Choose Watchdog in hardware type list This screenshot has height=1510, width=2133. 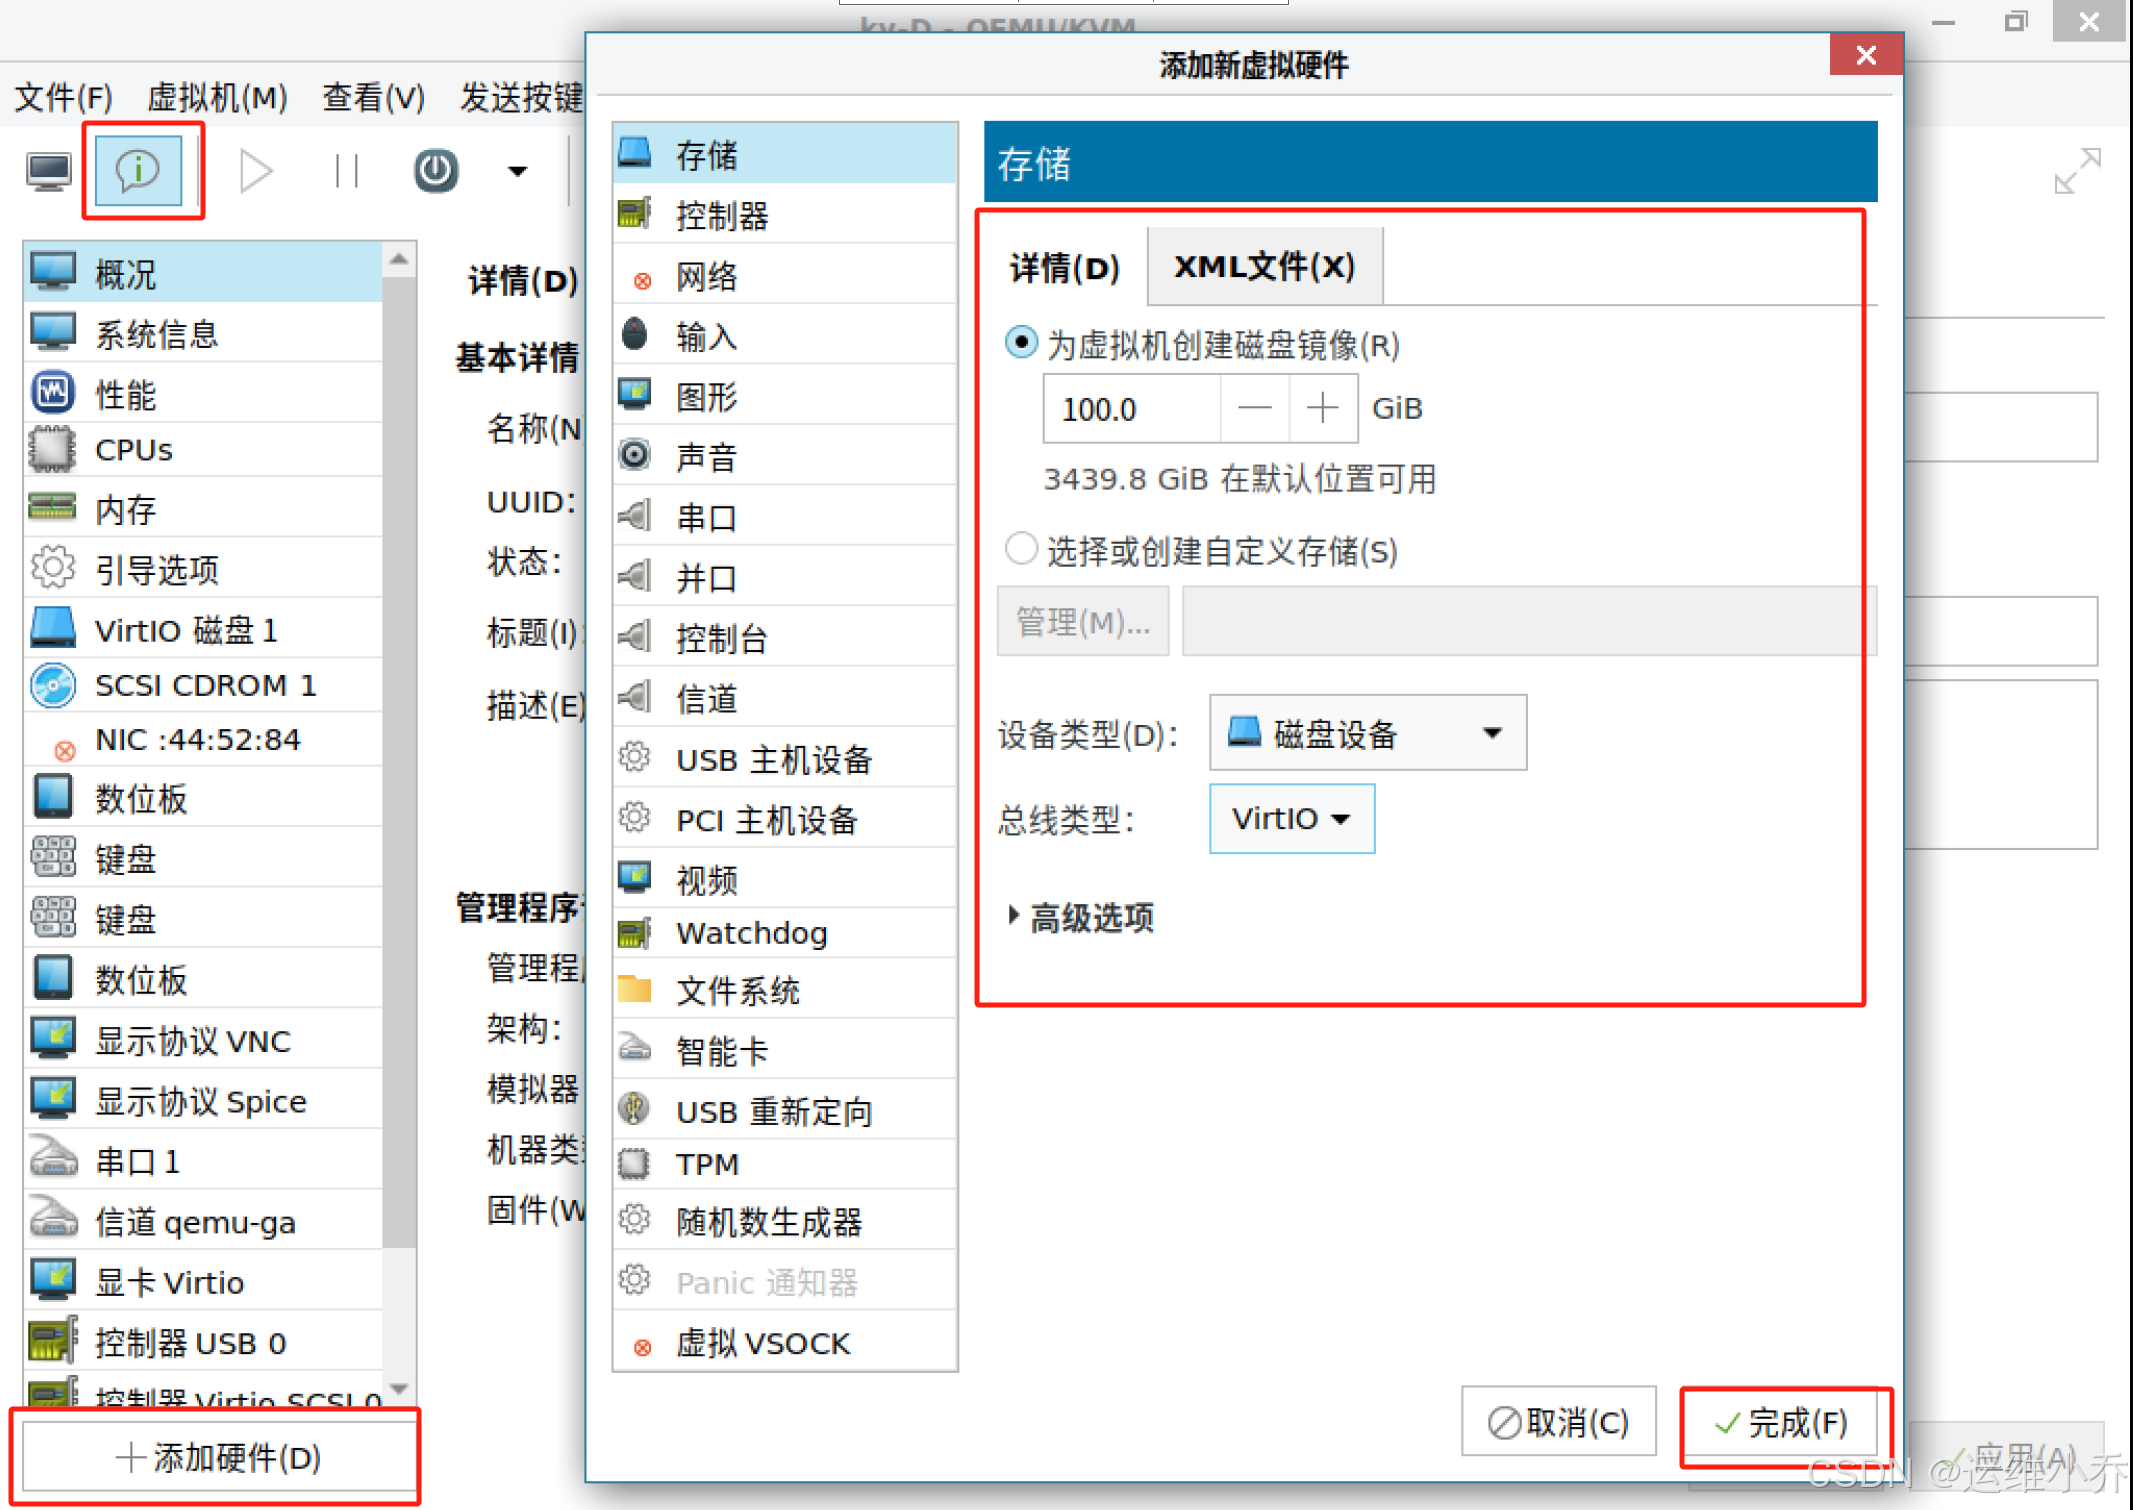click(x=751, y=933)
